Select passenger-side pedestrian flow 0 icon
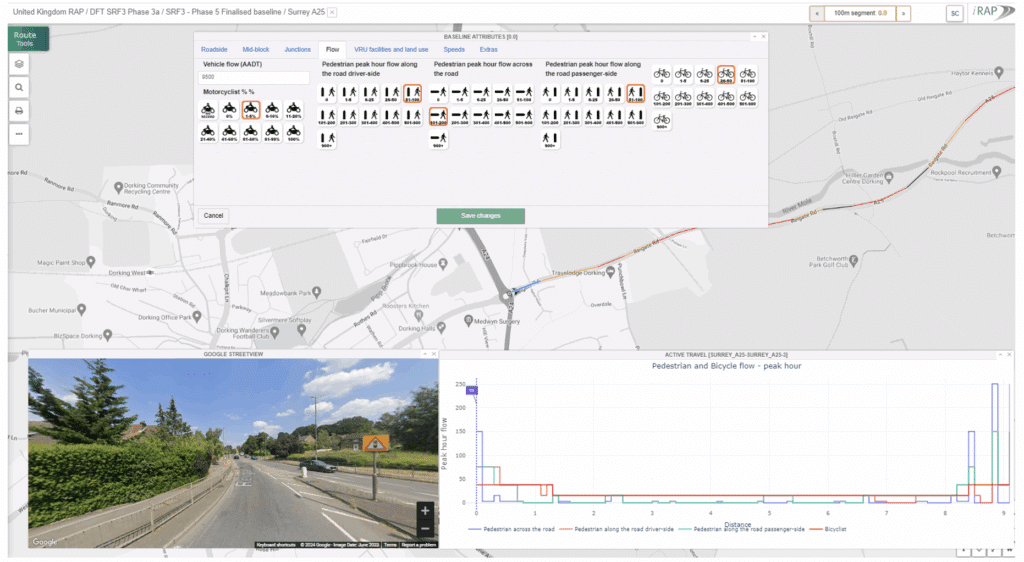 [x=550, y=93]
